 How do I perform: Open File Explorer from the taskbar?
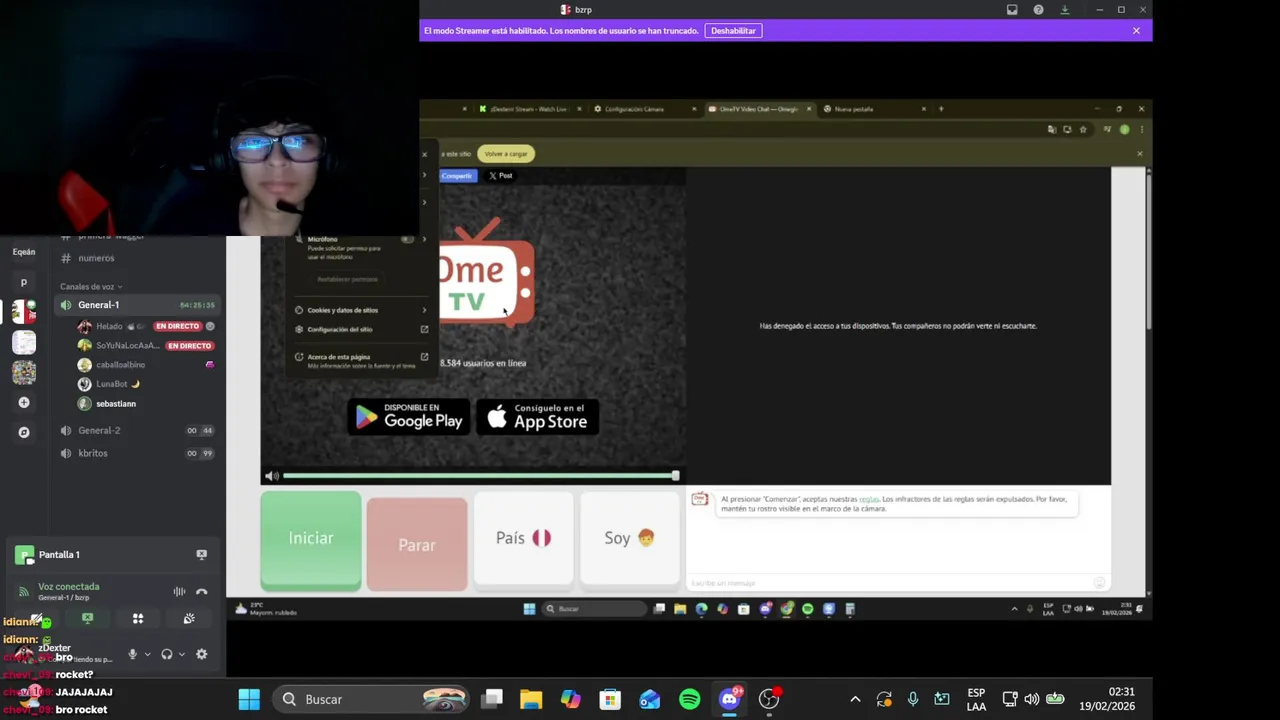[531, 699]
